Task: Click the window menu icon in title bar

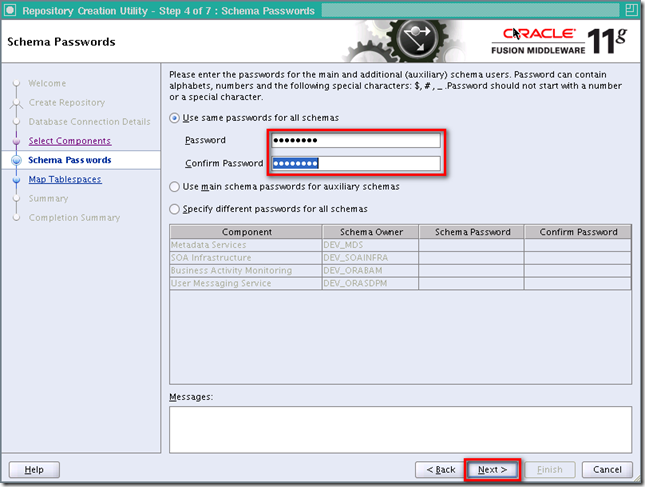Action: click(x=10, y=10)
